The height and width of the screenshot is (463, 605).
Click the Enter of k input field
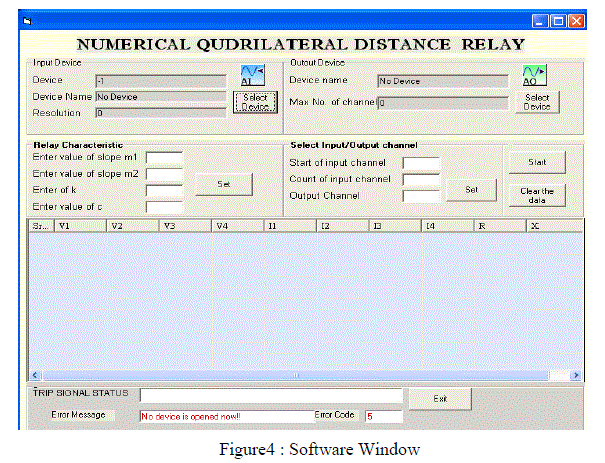coord(164,190)
